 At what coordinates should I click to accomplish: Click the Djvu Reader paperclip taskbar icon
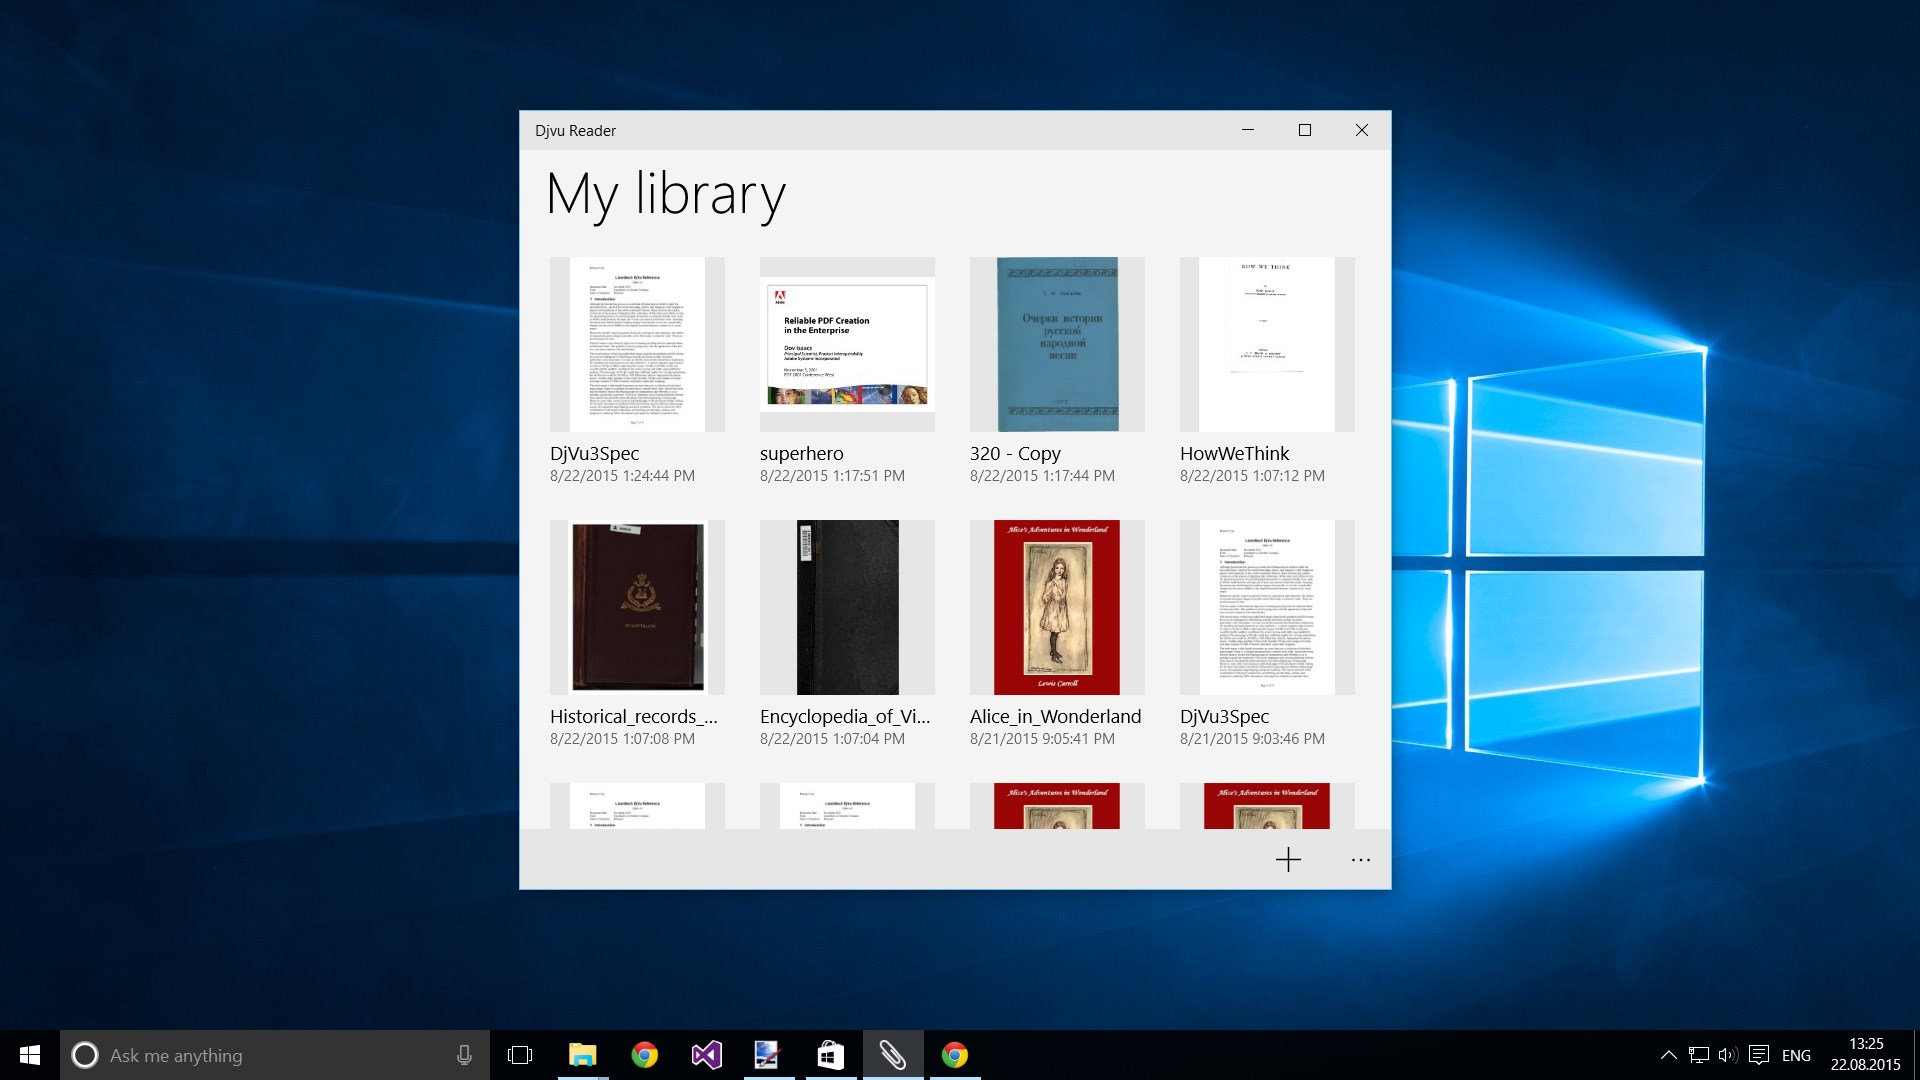click(x=892, y=1055)
